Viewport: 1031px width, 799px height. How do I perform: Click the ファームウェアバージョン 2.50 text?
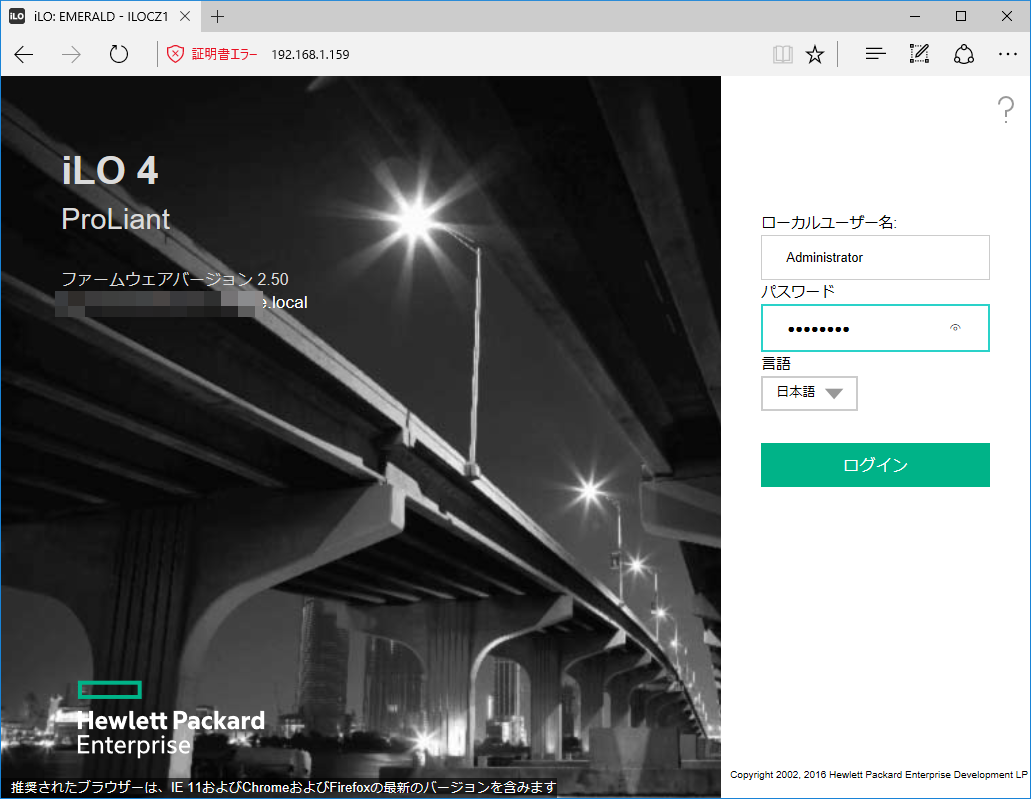tap(175, 279)
